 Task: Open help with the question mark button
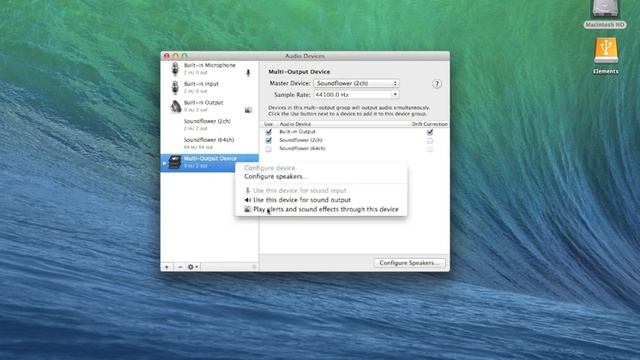(x=437, y=84)
